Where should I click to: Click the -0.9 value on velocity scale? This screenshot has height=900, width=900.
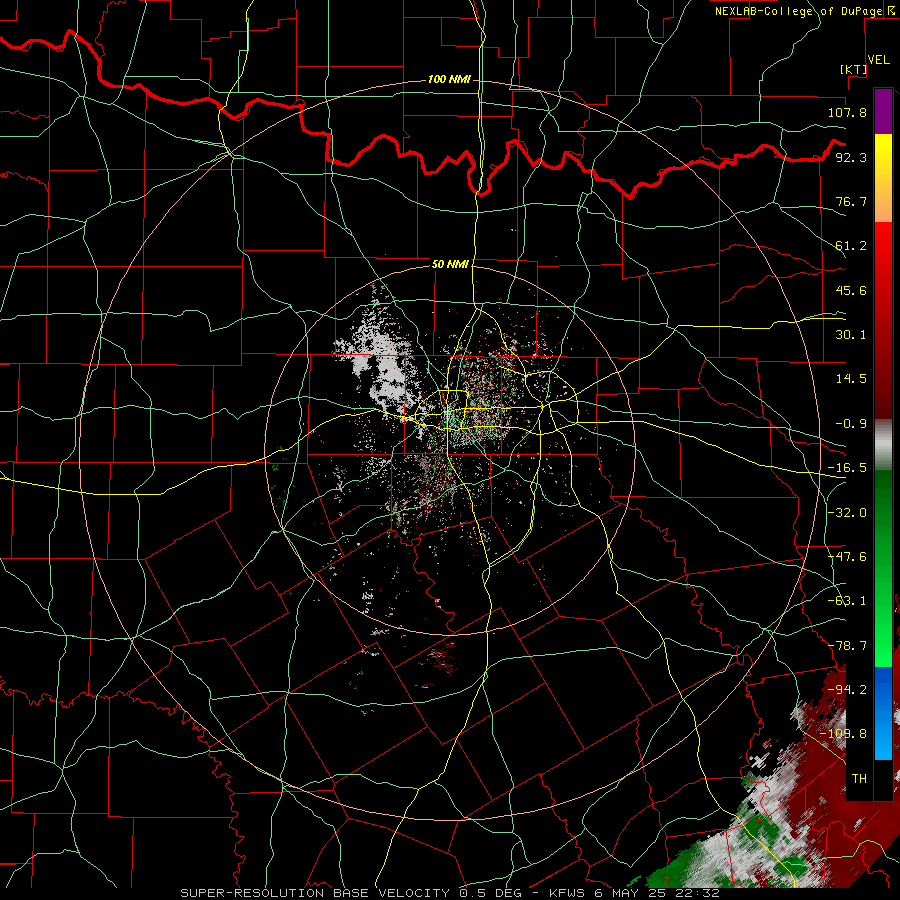pos(851,424)
